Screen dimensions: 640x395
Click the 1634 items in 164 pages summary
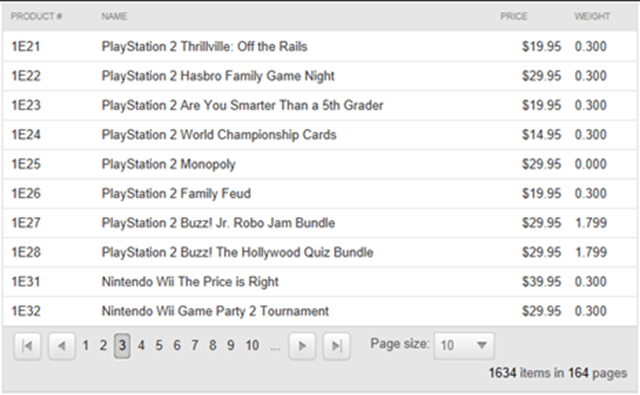click(558, 373)
